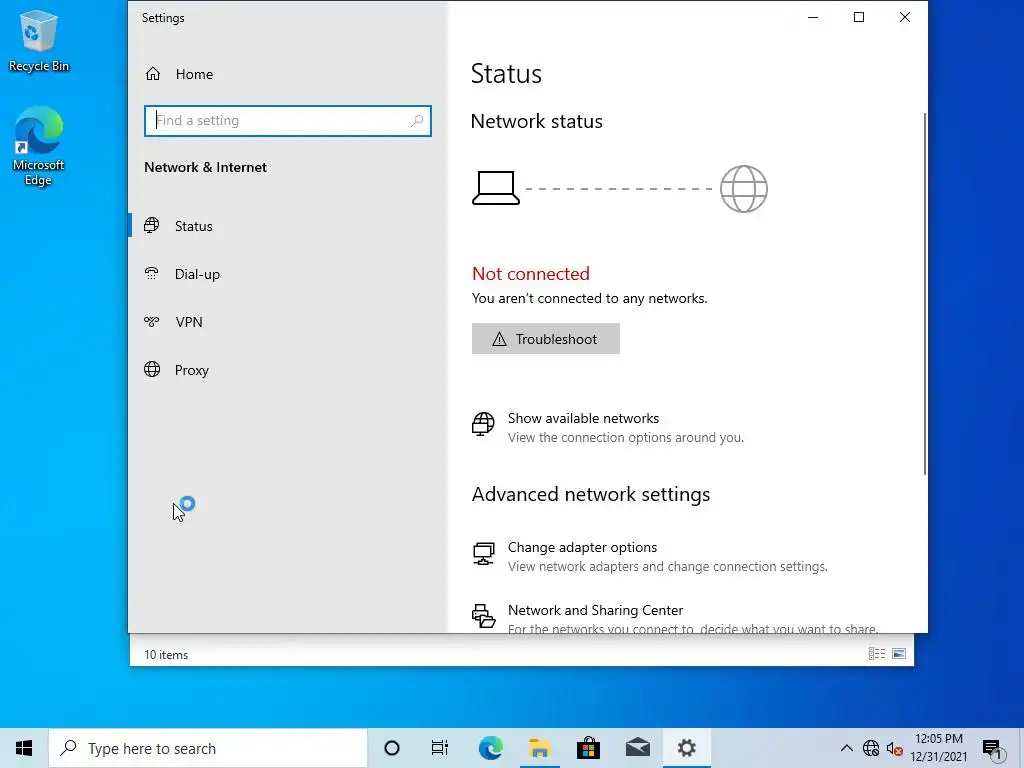The width and height of the screenshot is (1024, 768).
Task: Open the Action Center notifications icon
Action: coord(992,748)
